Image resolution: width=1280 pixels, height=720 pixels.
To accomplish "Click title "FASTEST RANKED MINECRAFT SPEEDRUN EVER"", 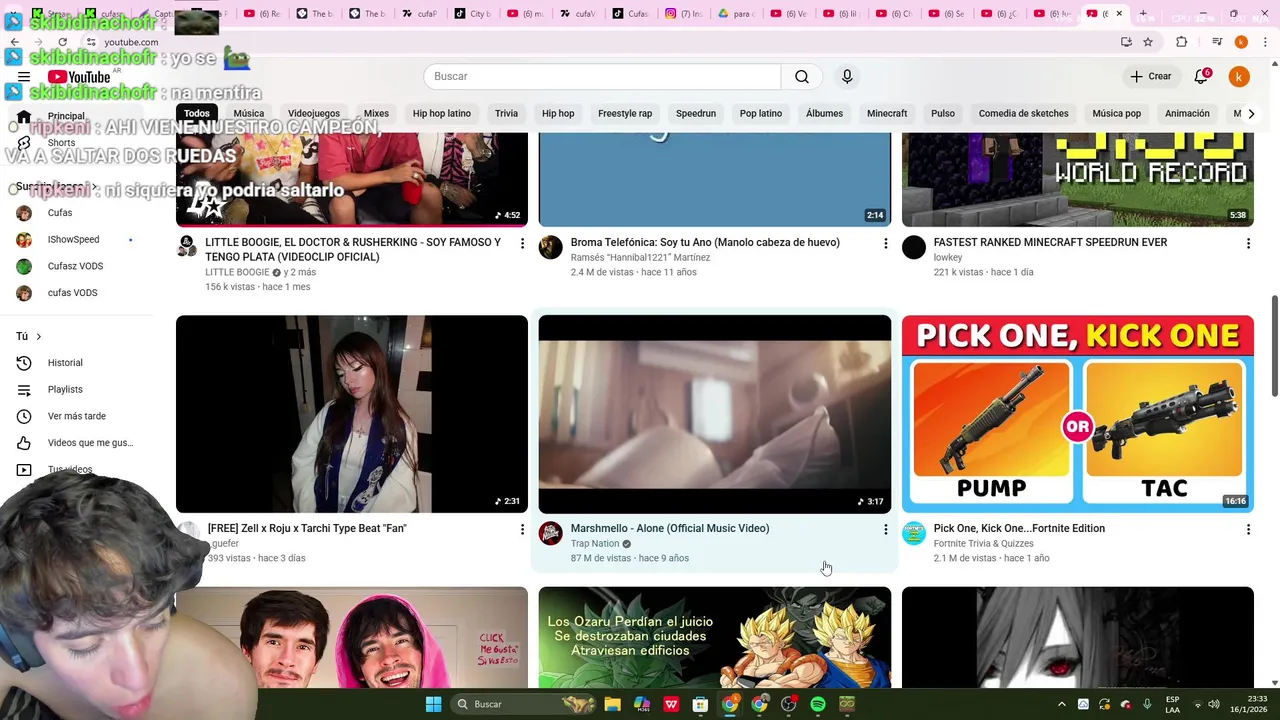I will tap(1050, 243).
